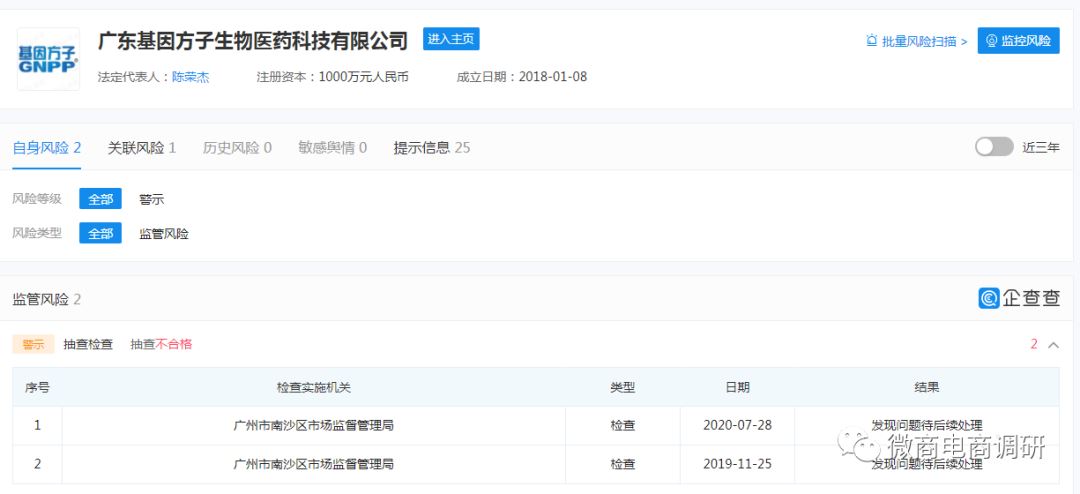Click the 基因方子 GNPP company logo
This screenshot has height=494, width=1080.
point(48,59)
